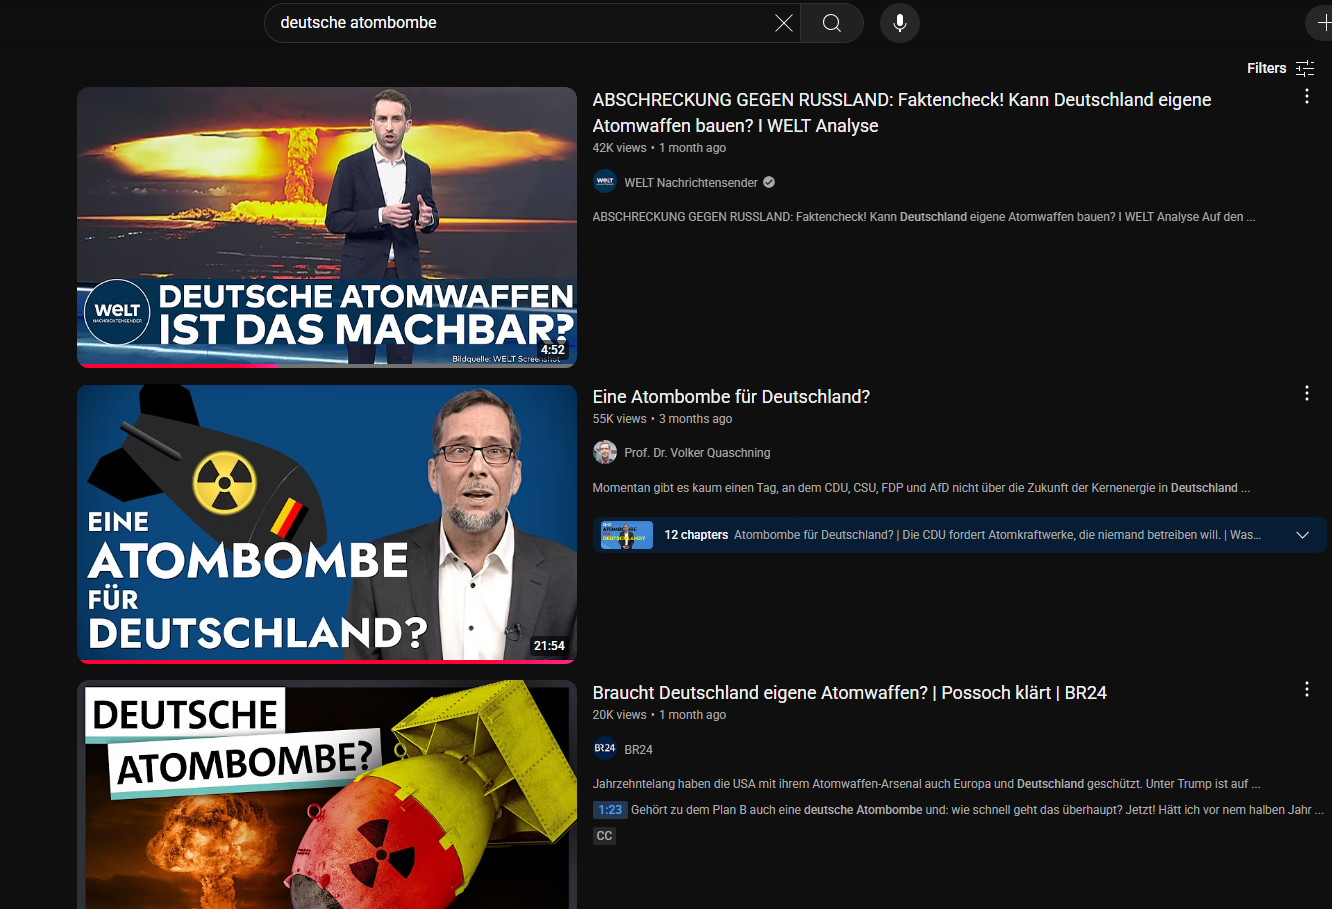Click the red watch progress bar on Quaschning thumbnail

click(x=327, y=662)
